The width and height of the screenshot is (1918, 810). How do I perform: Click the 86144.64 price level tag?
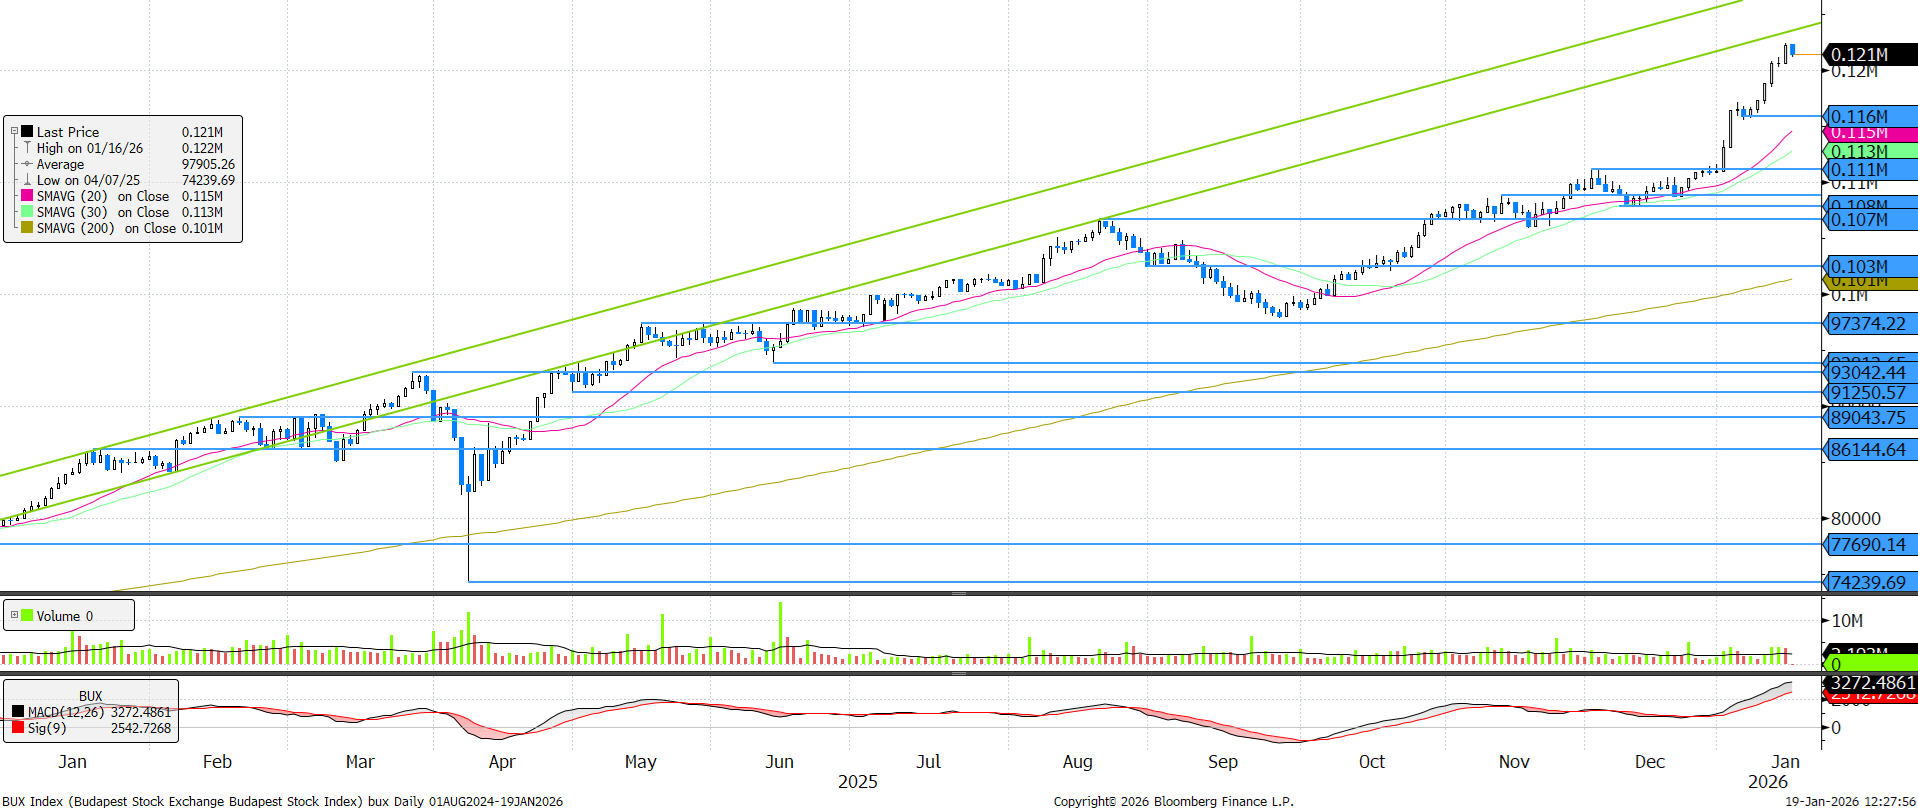click(x=1867, y=449)
